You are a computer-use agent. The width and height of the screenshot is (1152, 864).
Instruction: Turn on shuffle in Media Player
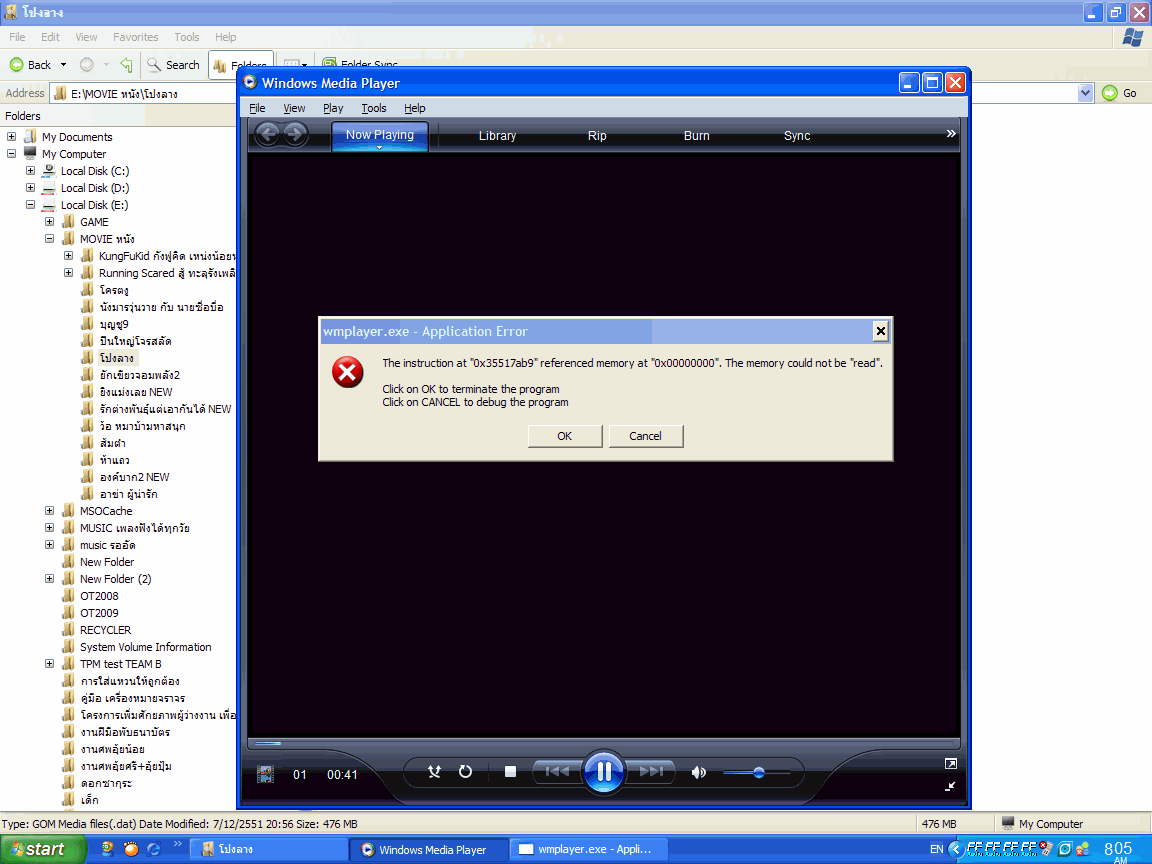click(435, 771)
